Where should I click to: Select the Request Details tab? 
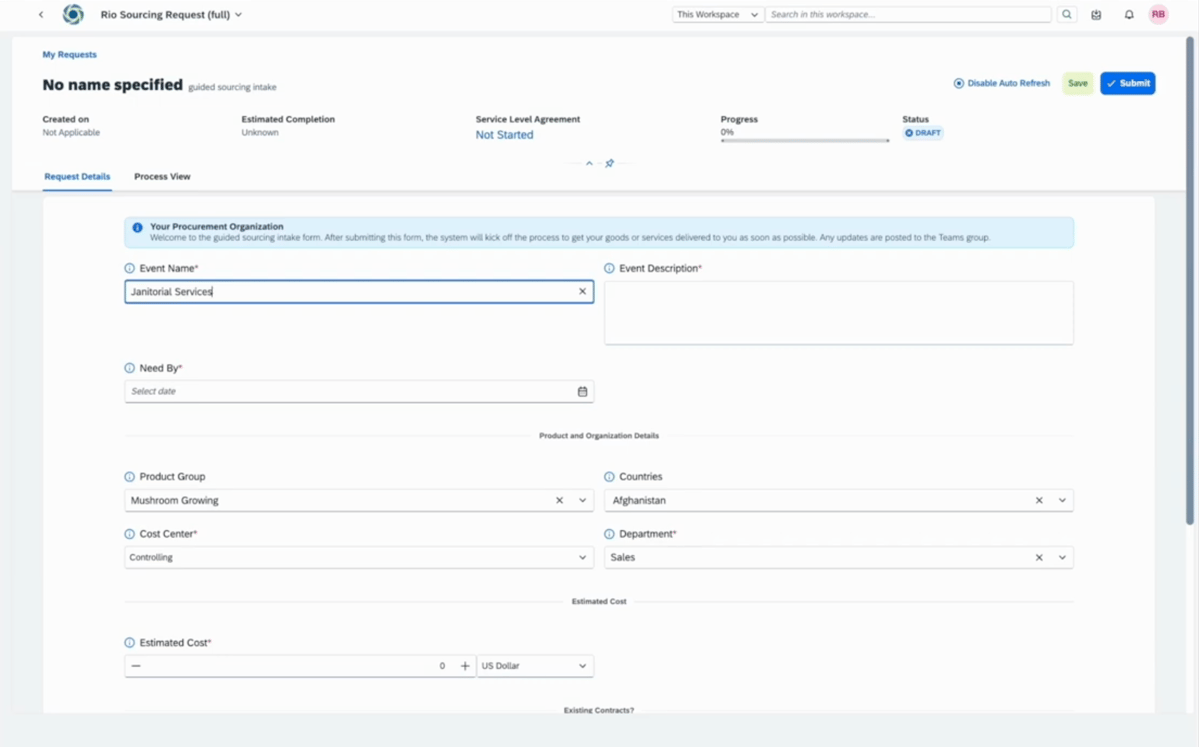pyautogui.click(x=77, y=176)
